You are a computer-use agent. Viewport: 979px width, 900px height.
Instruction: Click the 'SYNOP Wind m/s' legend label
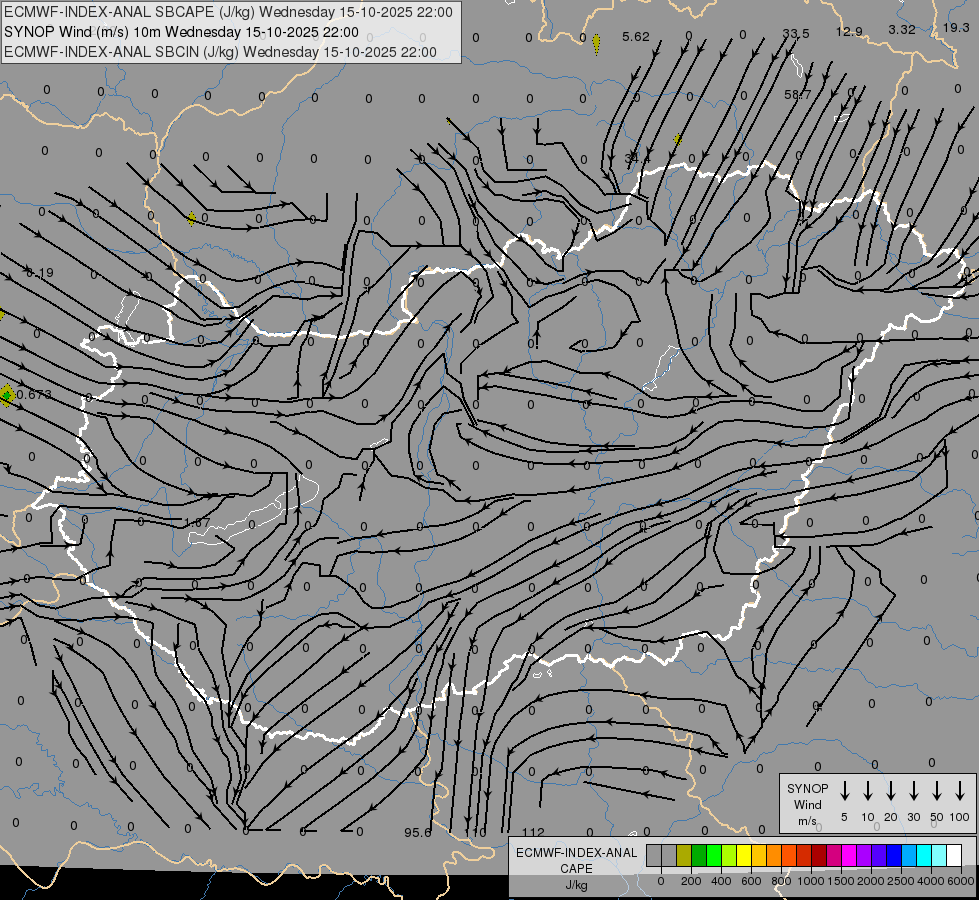coord(807,805)
